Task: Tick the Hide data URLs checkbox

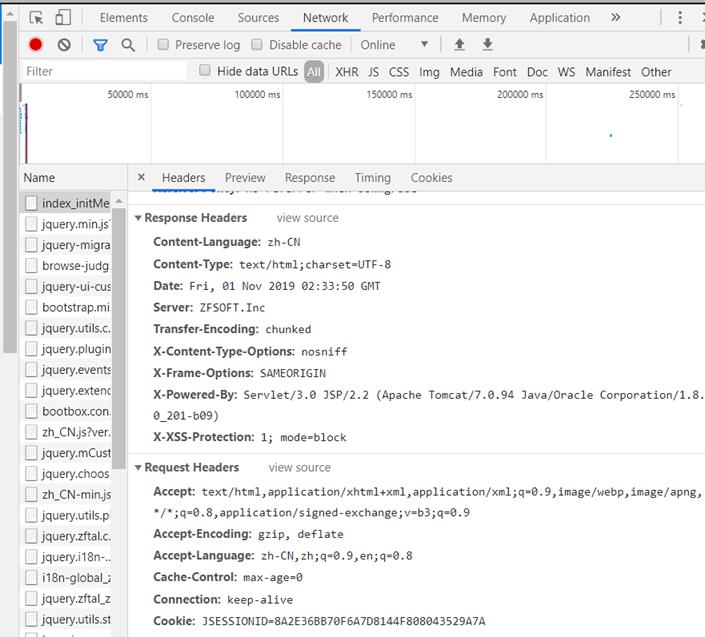Action: [205, 71]
